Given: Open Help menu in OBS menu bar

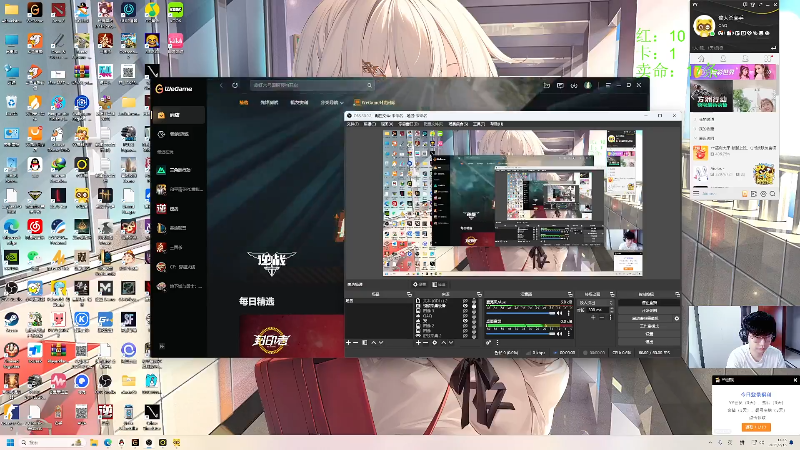Looking at the screenshot, I should click(x=496, y=123).
